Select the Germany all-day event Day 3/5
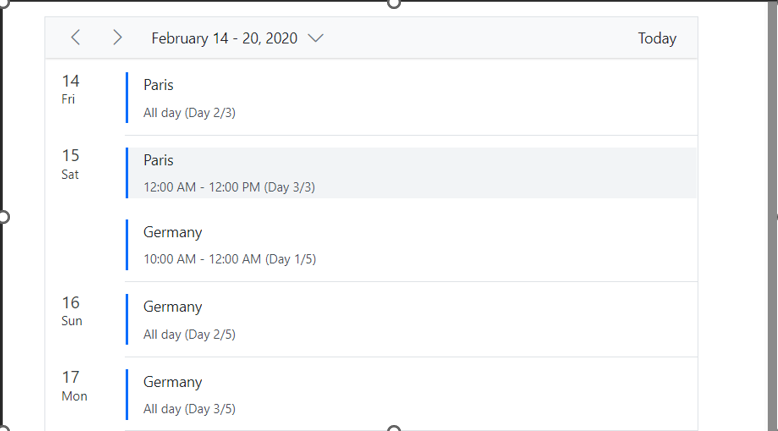This screenshot has height=431, width=778. [410, 395]
